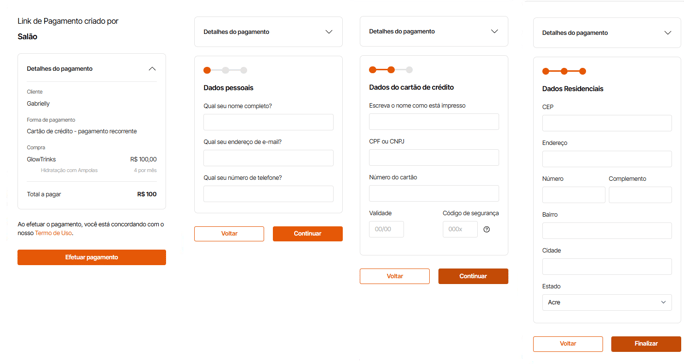Click Continuar on the personal data form

308,234
